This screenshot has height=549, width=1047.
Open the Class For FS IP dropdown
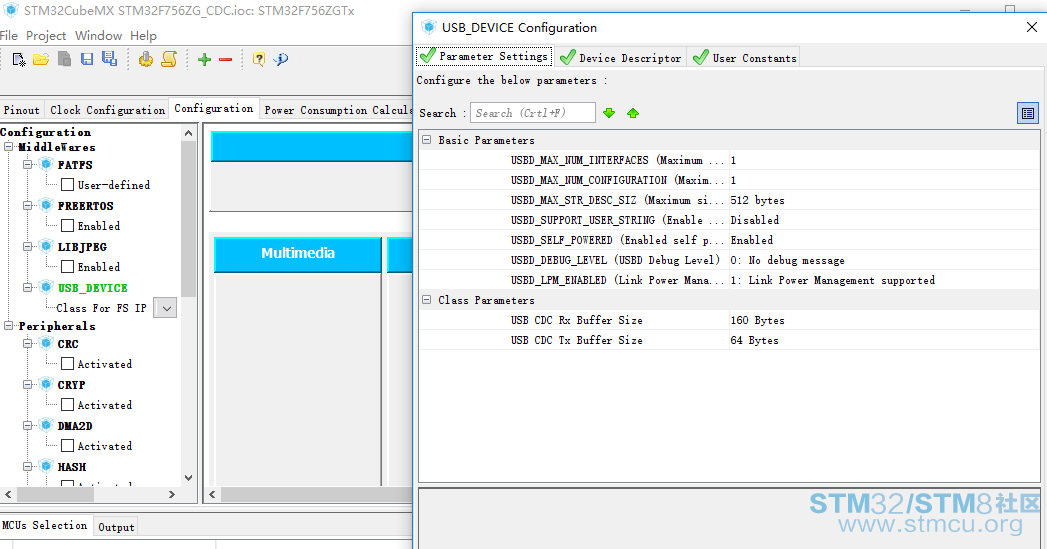point(166,308)
